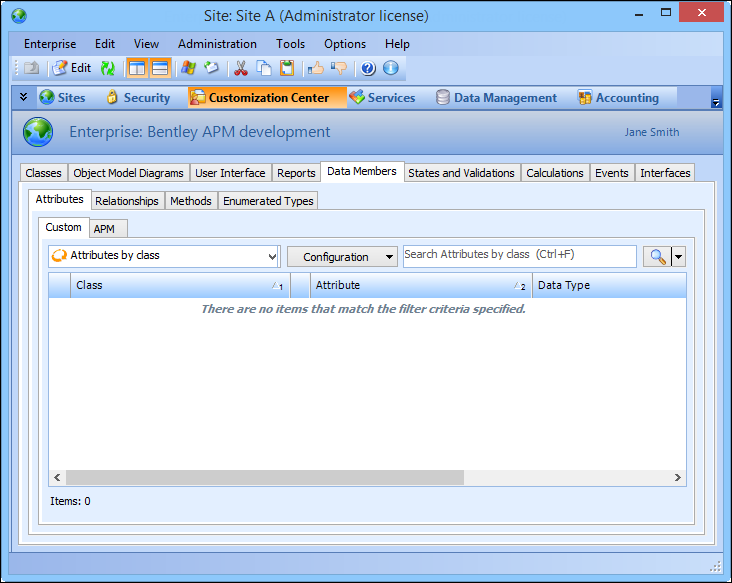Image resolution: width=732 pixels, height=583 pixels.
Task: Sort by the Attribute column header
Action: click(421, 285)
